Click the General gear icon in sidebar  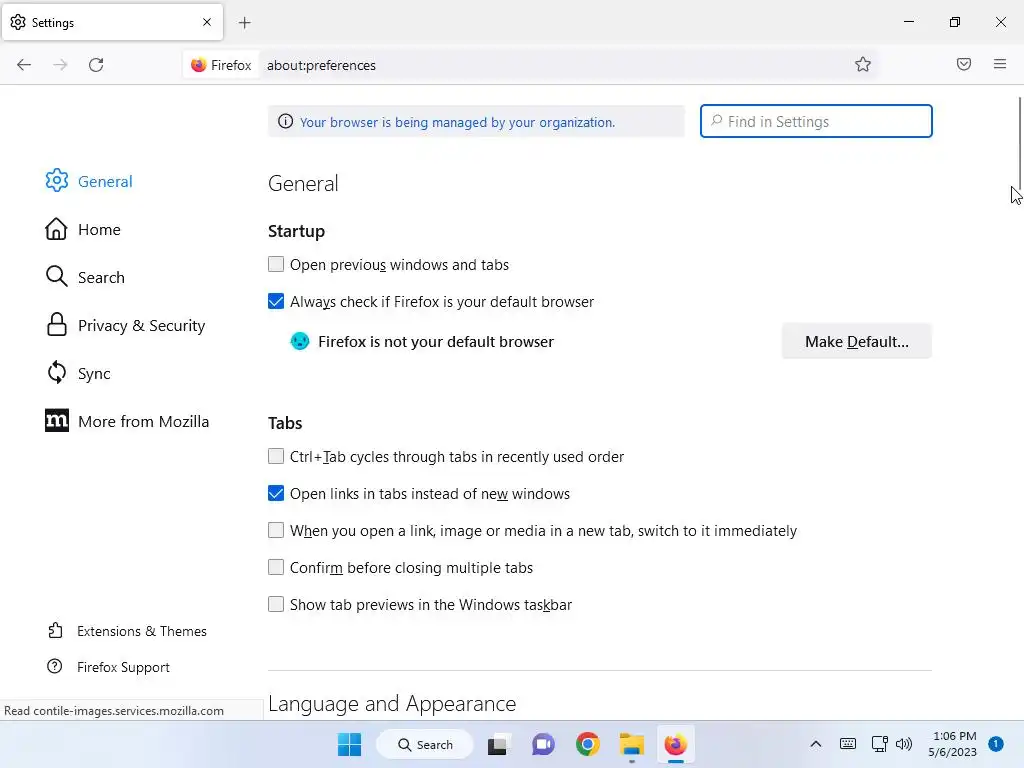[x=57, y=181]
